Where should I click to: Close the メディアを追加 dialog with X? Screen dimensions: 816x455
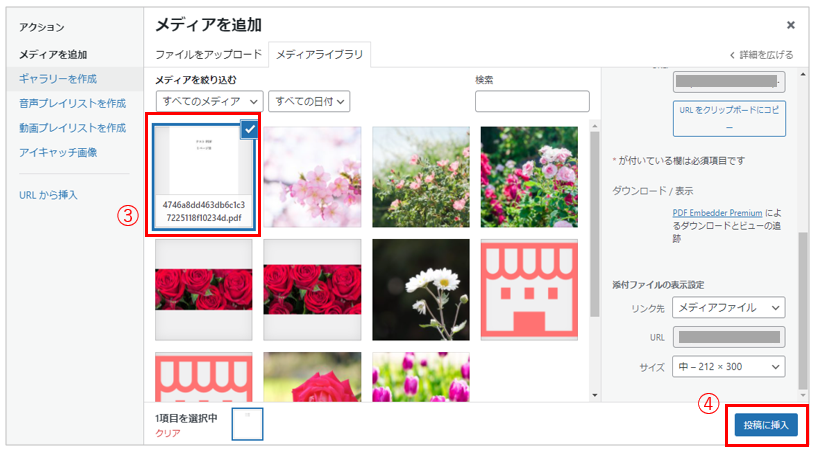(x=790, y=25)
